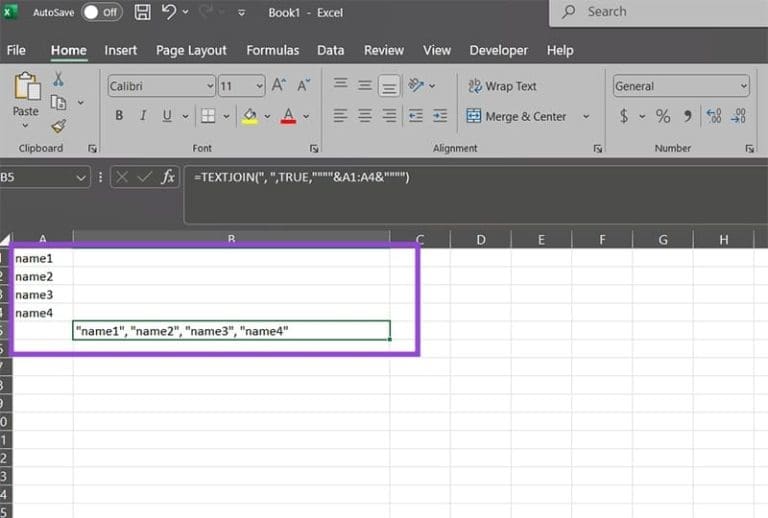Viewport: 768px width, 518px height.
Task: Toggle the AutoSave switch
Action: [x=101, y=13]
